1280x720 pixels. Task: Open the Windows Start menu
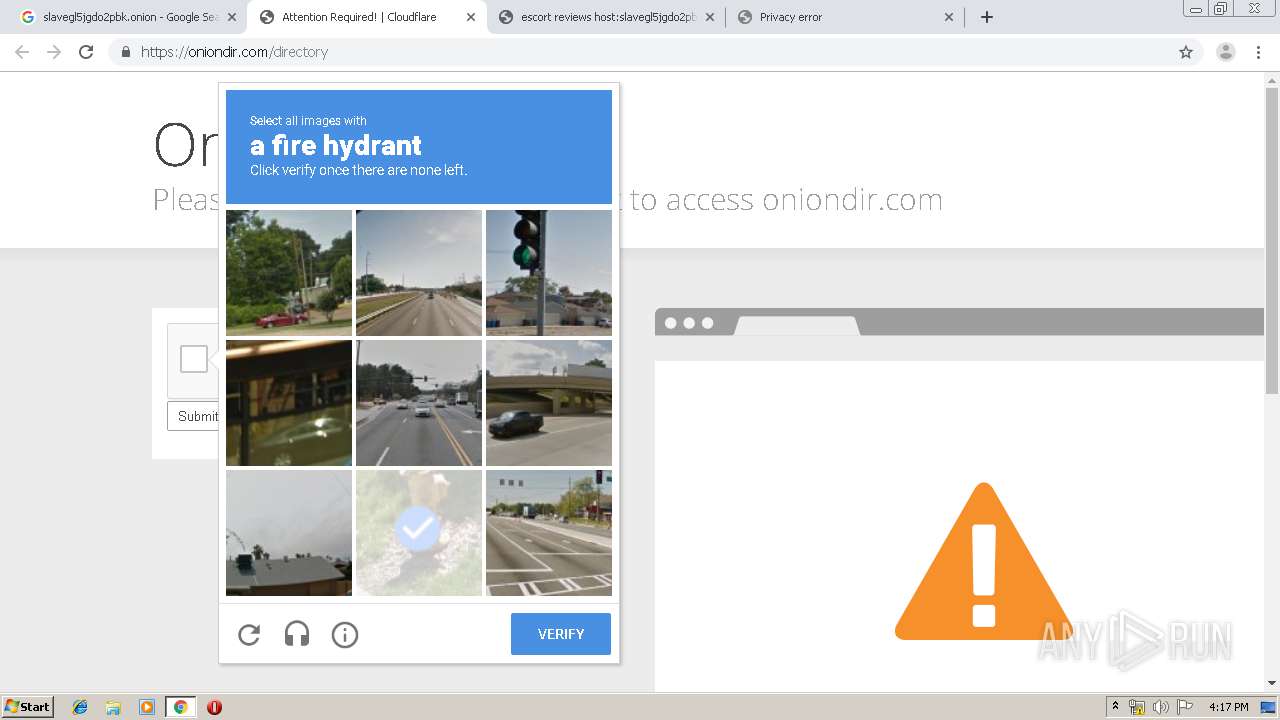click(28, 707)
